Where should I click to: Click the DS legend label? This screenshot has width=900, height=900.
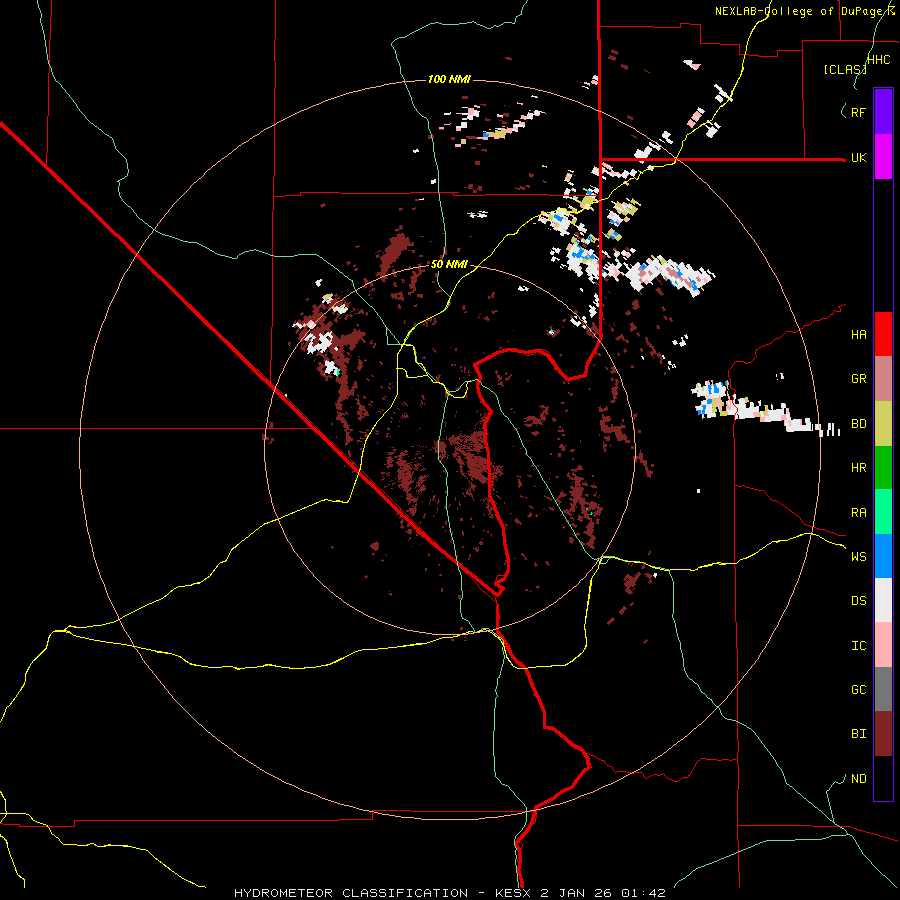tap(858, 601)
